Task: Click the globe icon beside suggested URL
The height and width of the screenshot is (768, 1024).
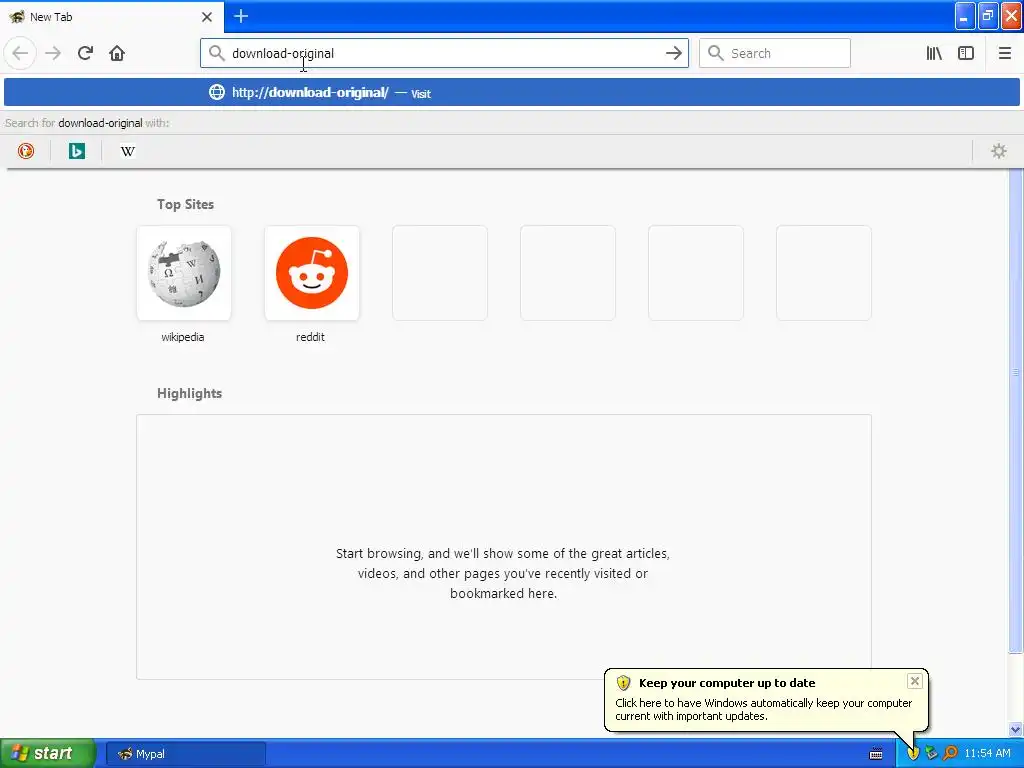Action: [217, 92]
